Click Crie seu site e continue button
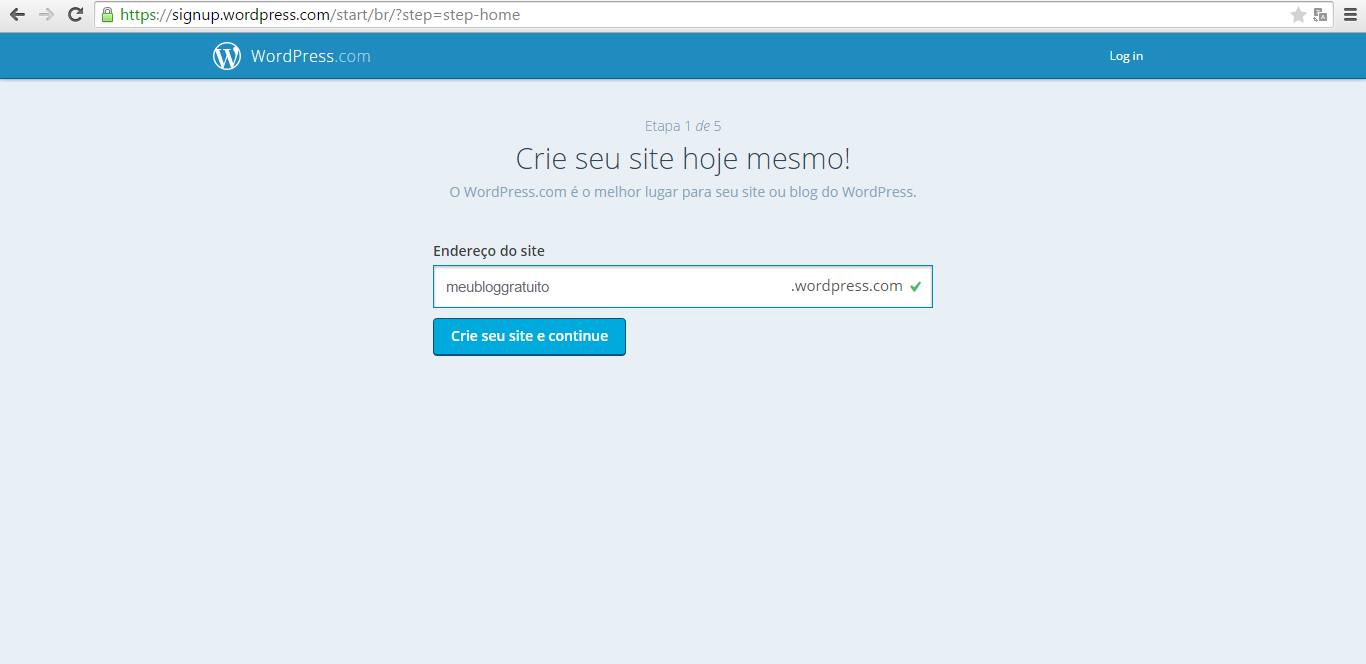Viewport: 1366px width, 664px height. tap(529, 337)
